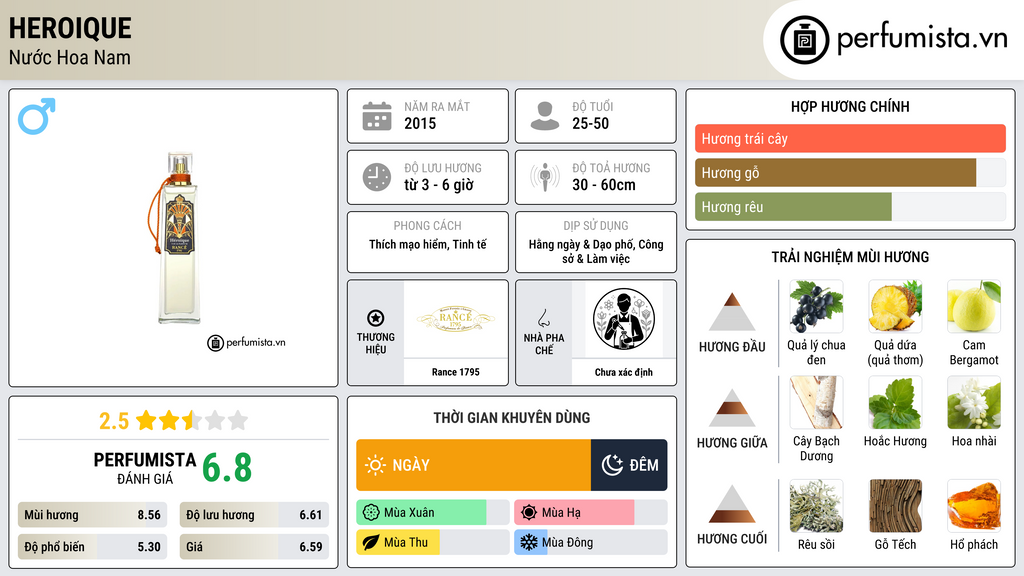Click the person icon beside Độ tuổi
This screenshot has width=1024, height=576.
click(545, 116)
